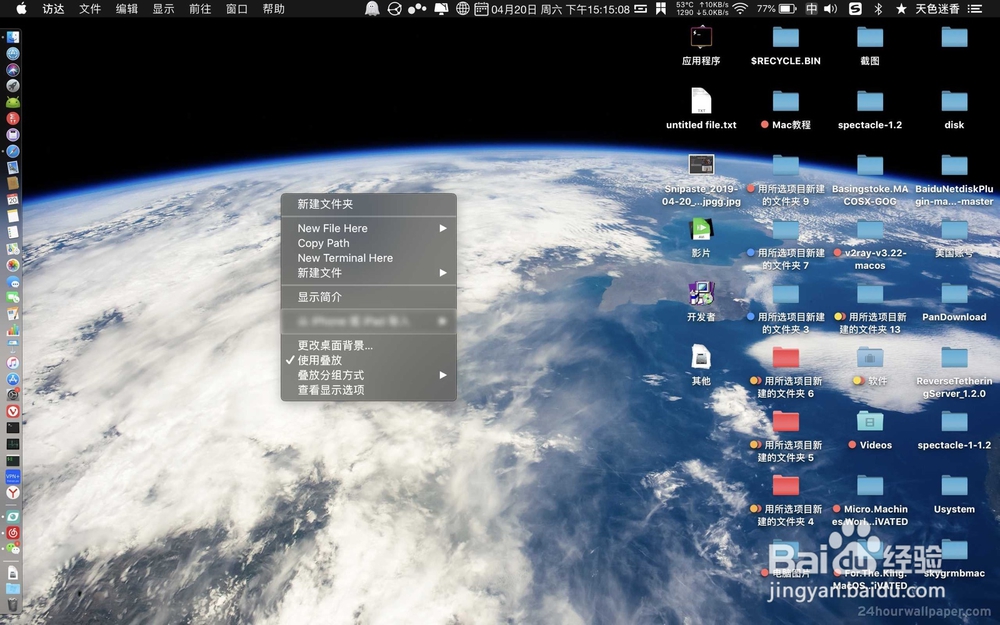Select $RECYCLE.BIN folder on desktop
This screenshot has width=1000, height=625.
[786, 47]
